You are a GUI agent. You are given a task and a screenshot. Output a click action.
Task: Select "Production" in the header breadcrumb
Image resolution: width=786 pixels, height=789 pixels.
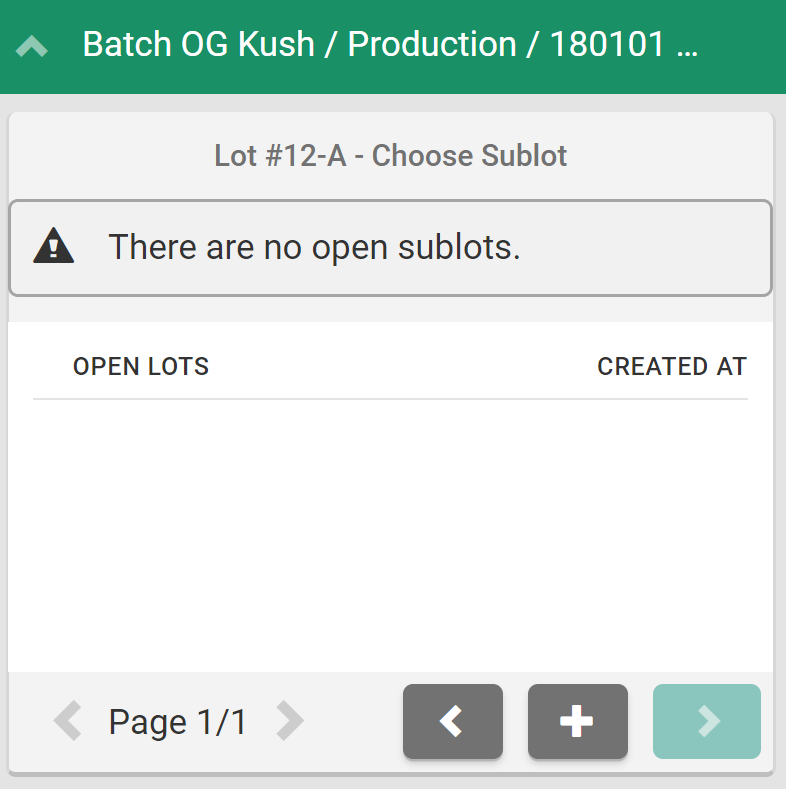click(432, 45)
